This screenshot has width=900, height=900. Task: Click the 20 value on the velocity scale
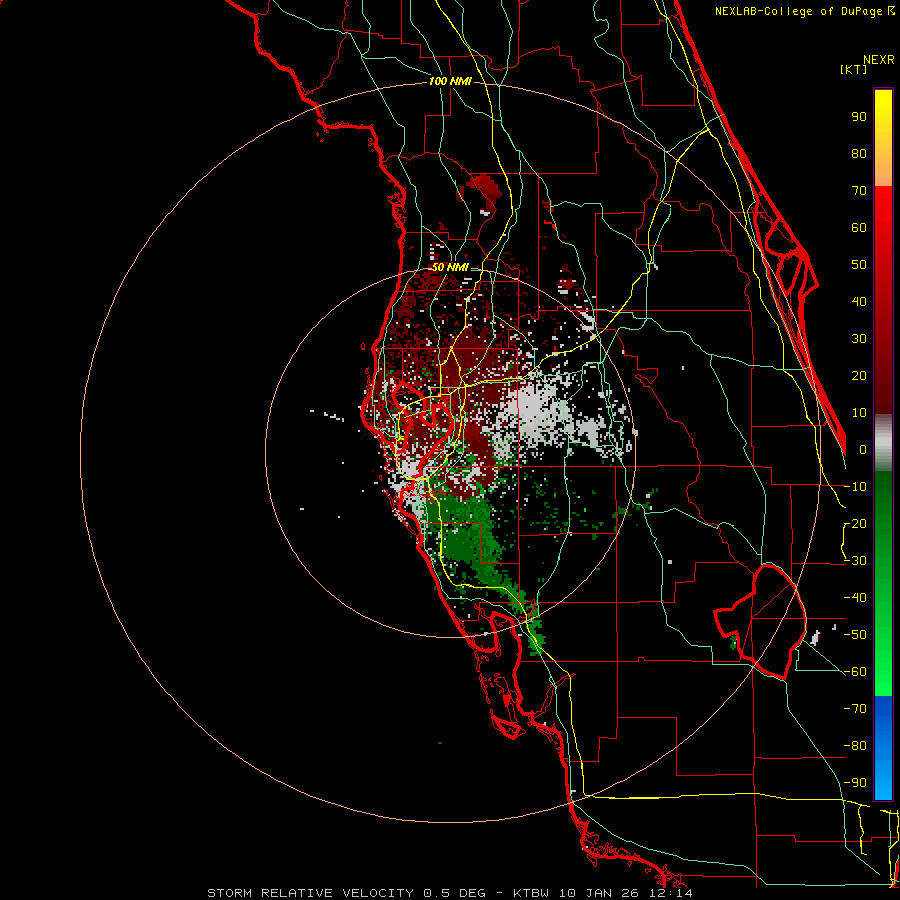[x=859, y=376]
